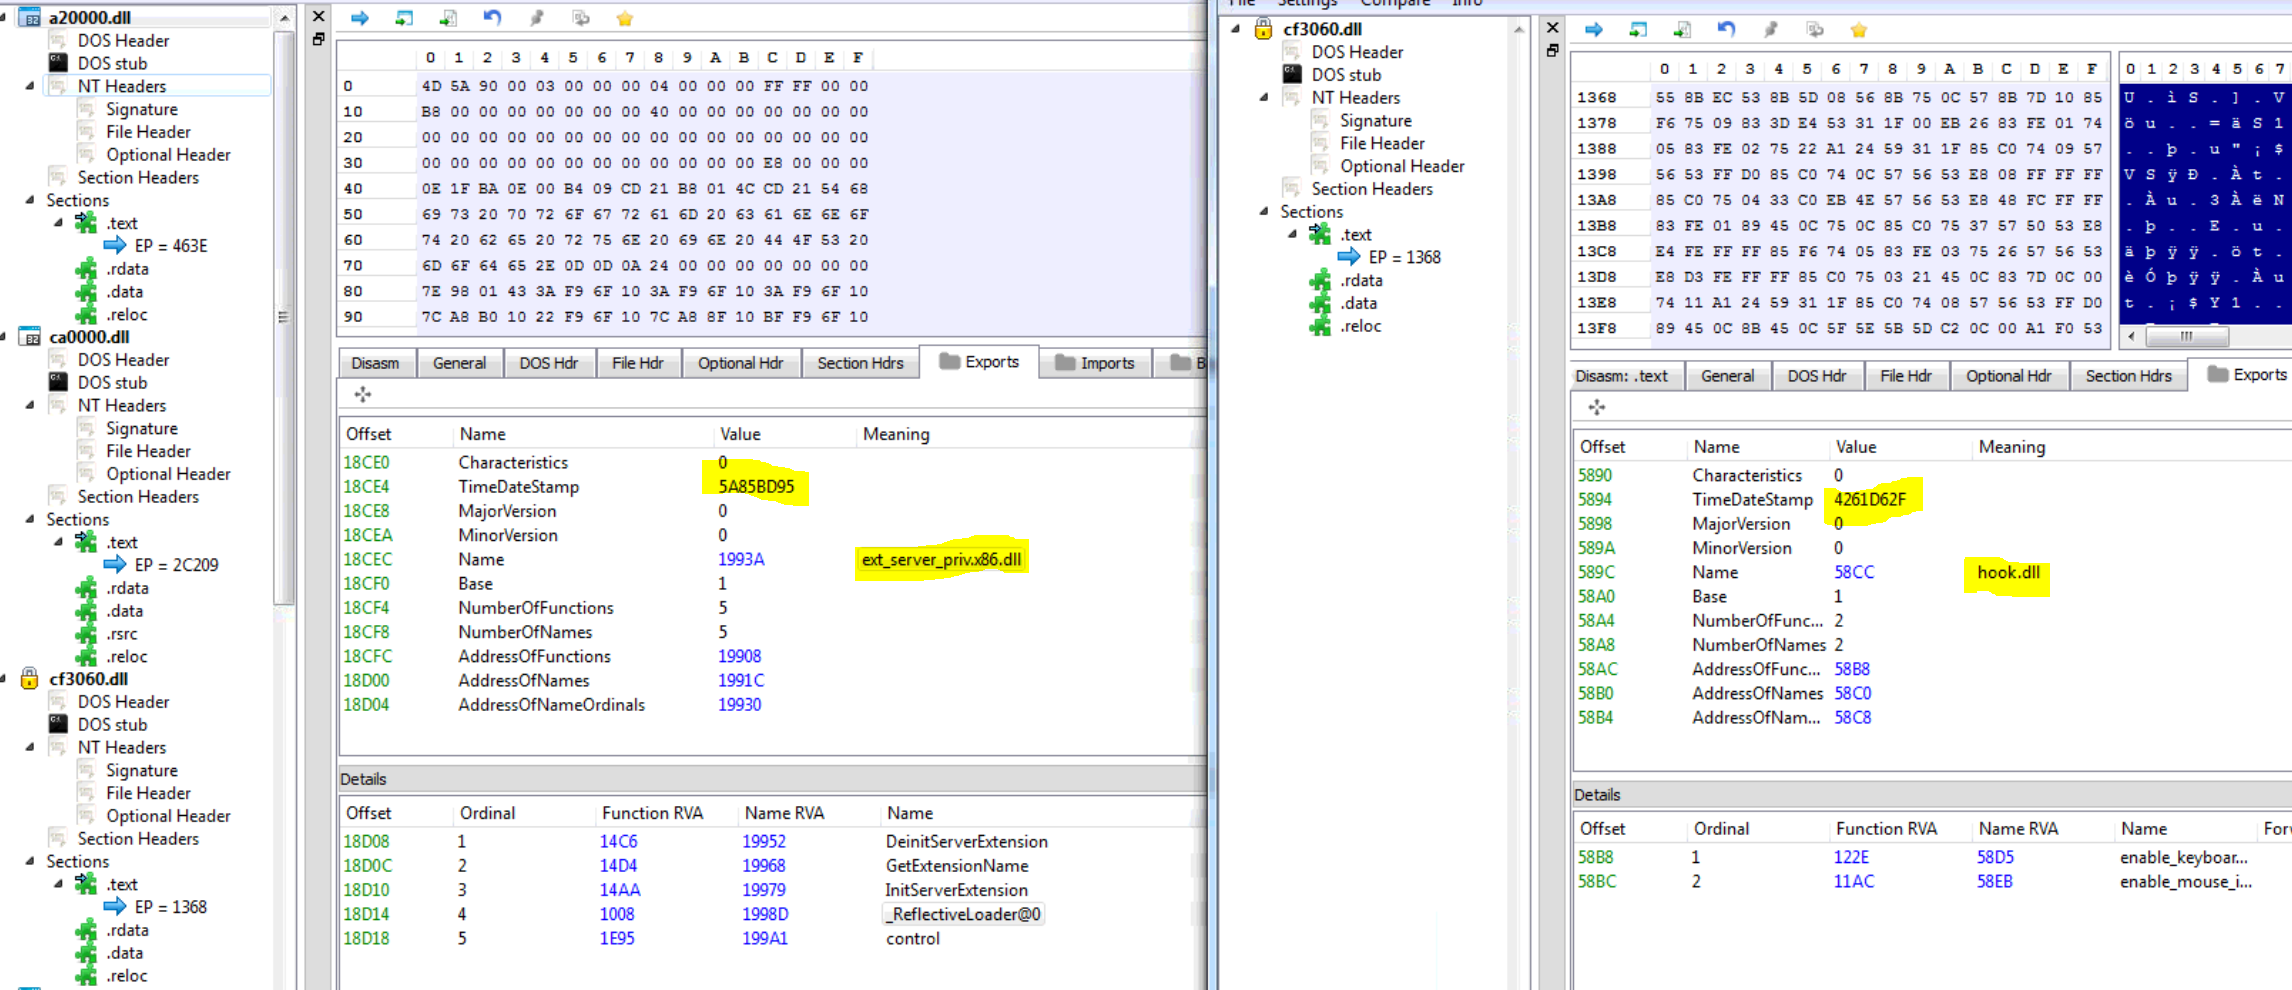Viewport: 2292px width, 990px height.
Task: Collapse the Sections node under ca0000.dll
Action: pos(30,520)
